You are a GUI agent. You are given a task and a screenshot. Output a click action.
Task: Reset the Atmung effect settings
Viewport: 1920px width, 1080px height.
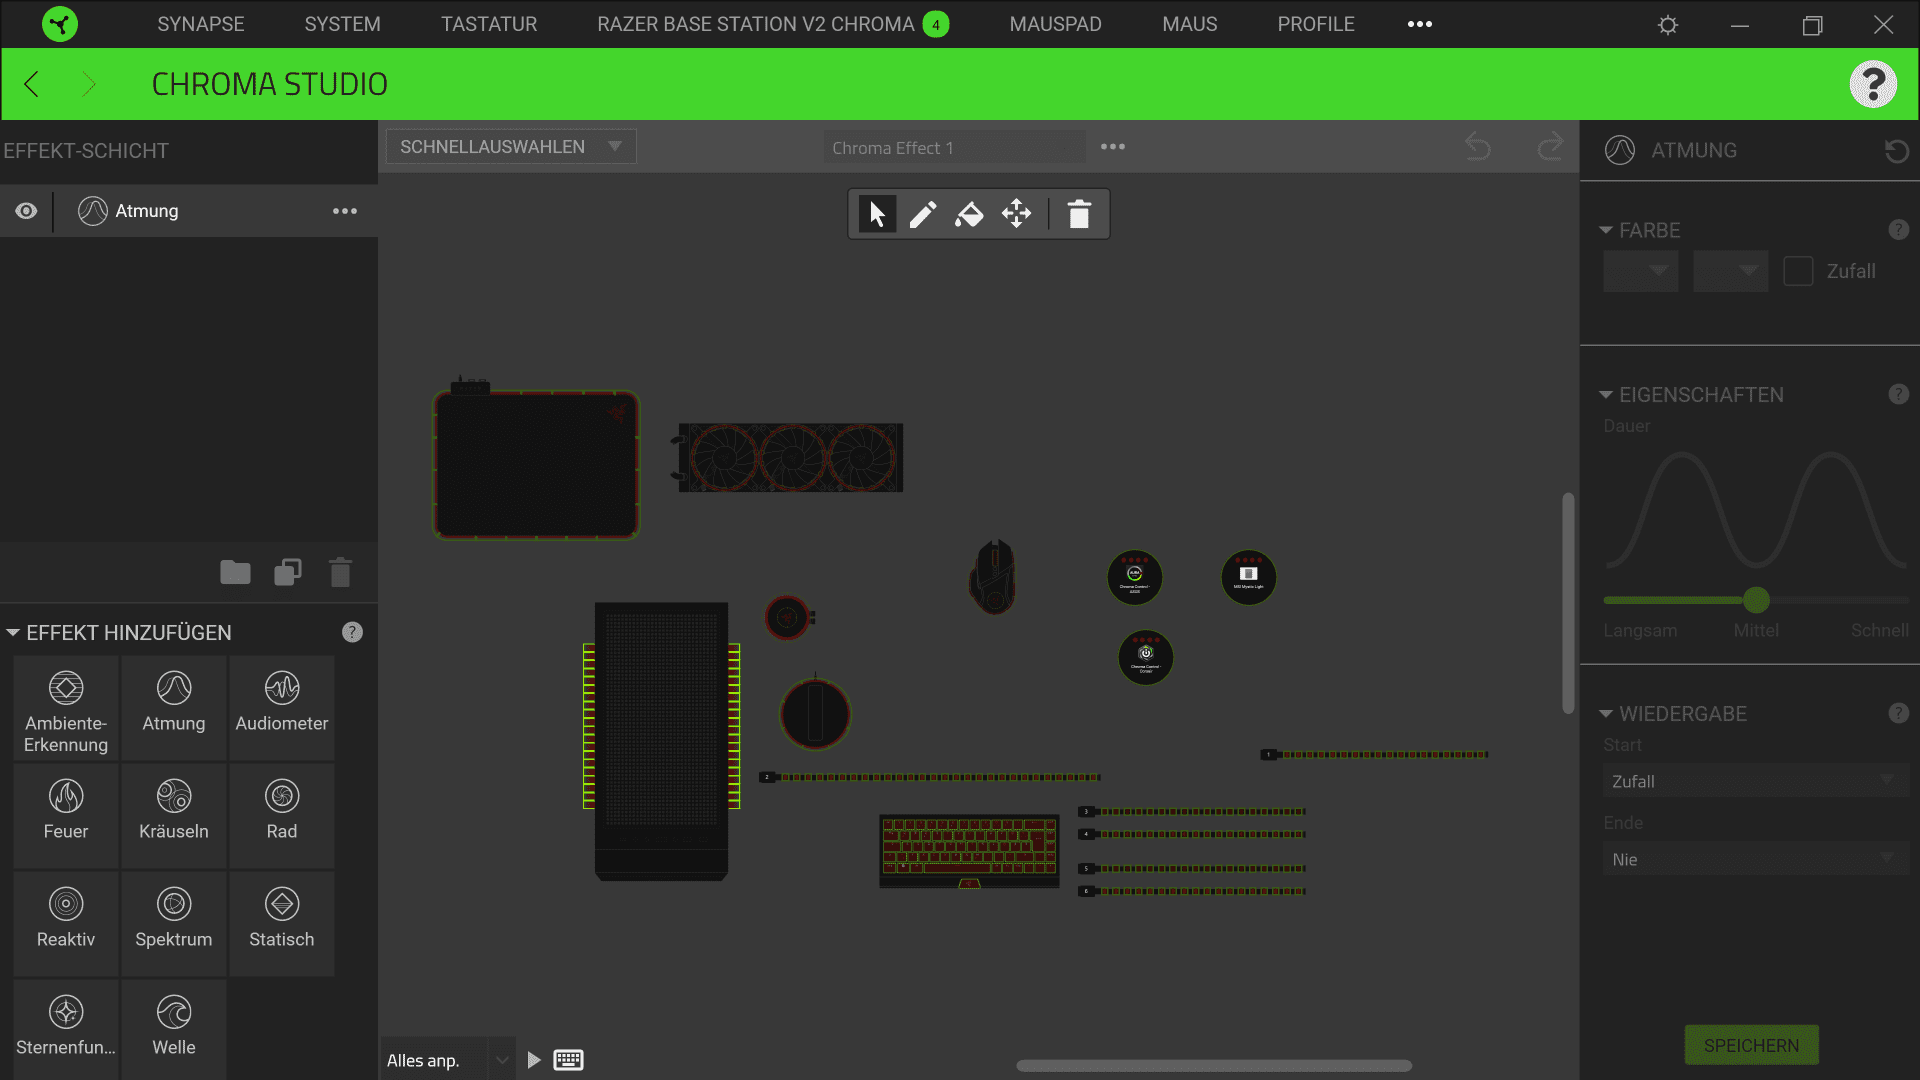point(1897,151)
